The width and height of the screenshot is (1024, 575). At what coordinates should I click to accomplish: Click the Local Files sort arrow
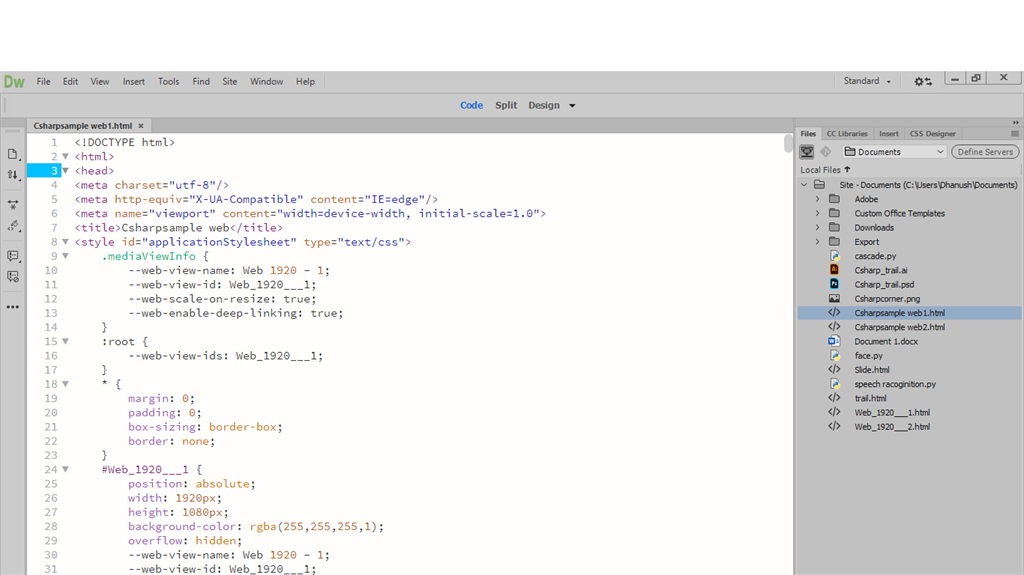(848, 169)
